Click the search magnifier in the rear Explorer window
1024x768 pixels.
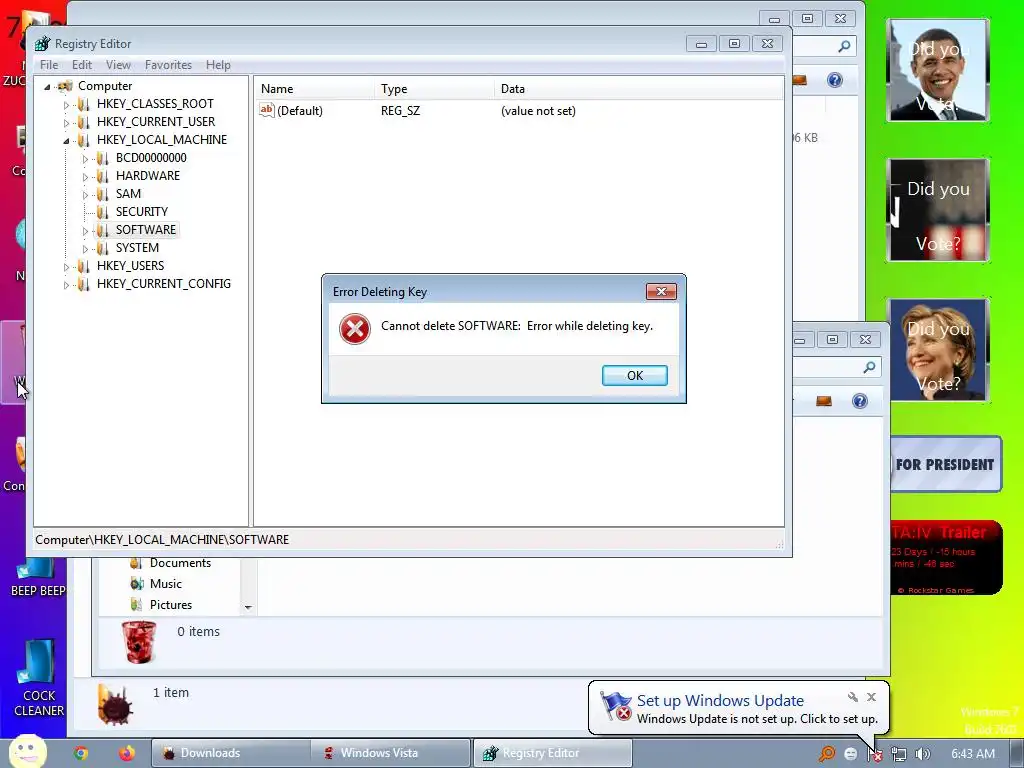point(844,46)
